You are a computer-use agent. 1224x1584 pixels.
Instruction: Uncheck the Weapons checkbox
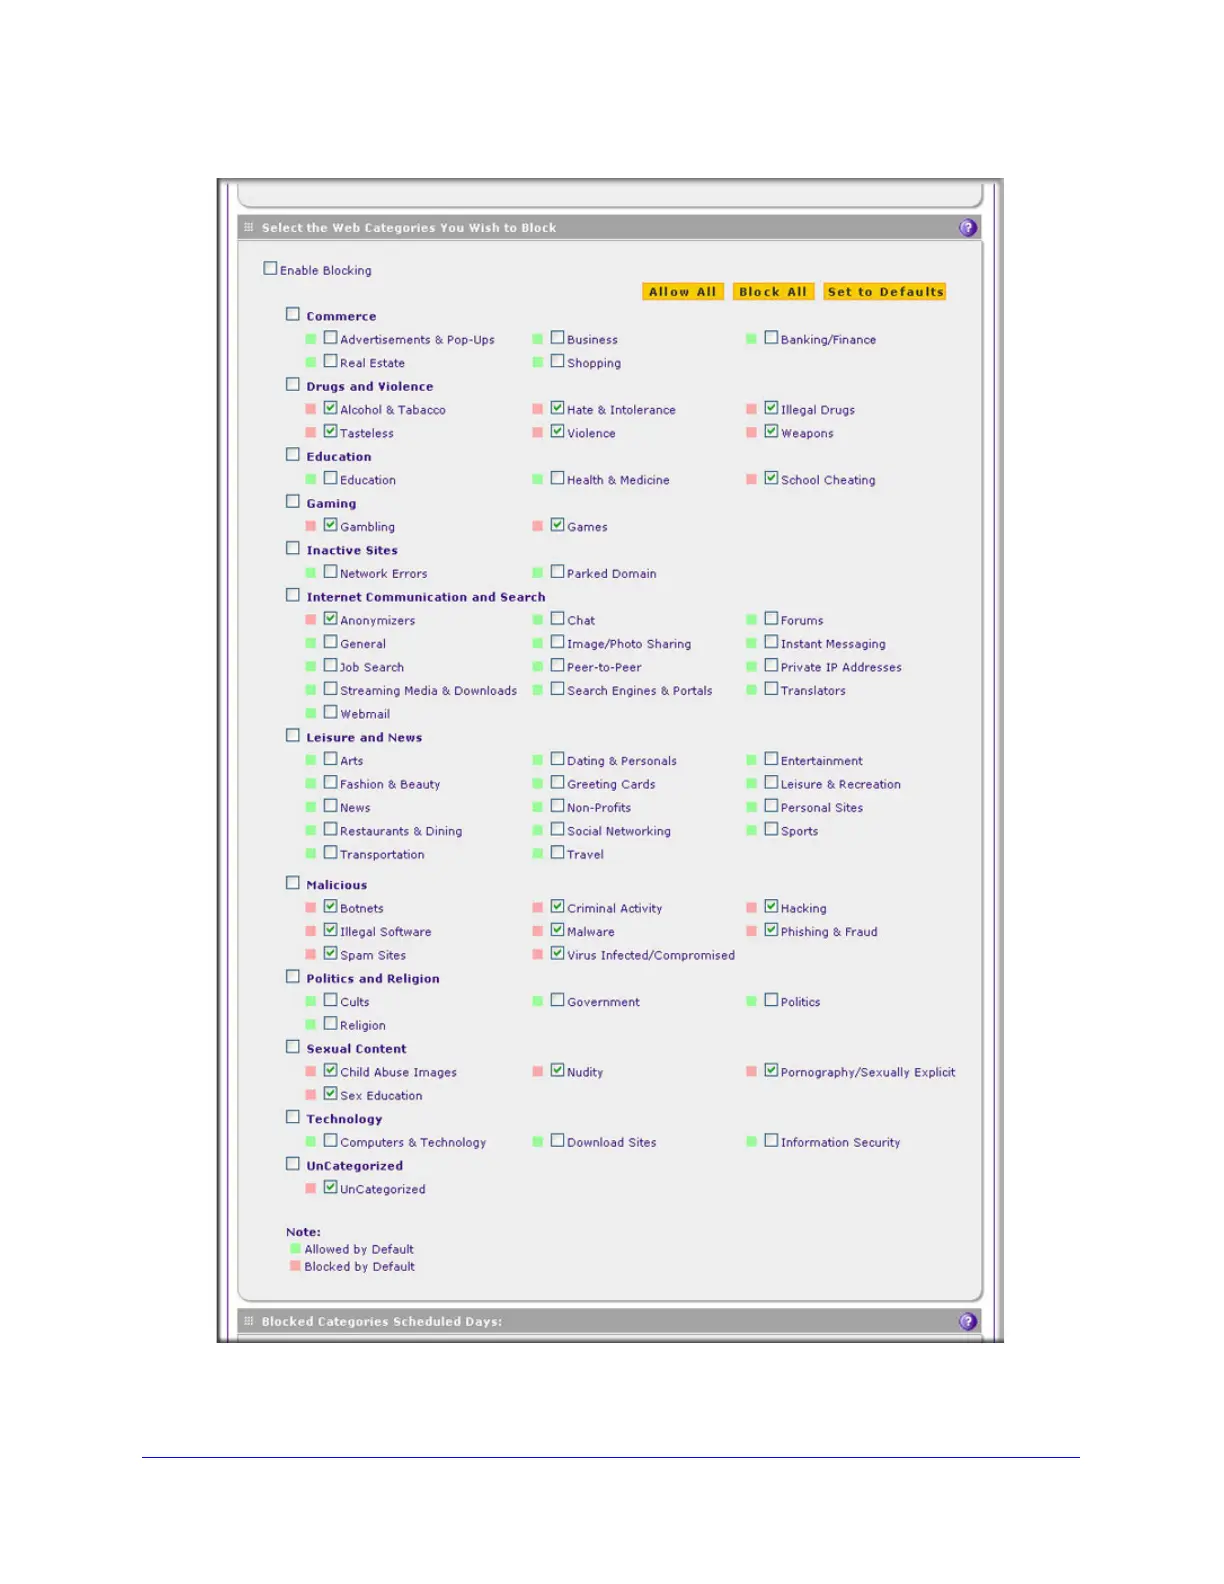771,431
